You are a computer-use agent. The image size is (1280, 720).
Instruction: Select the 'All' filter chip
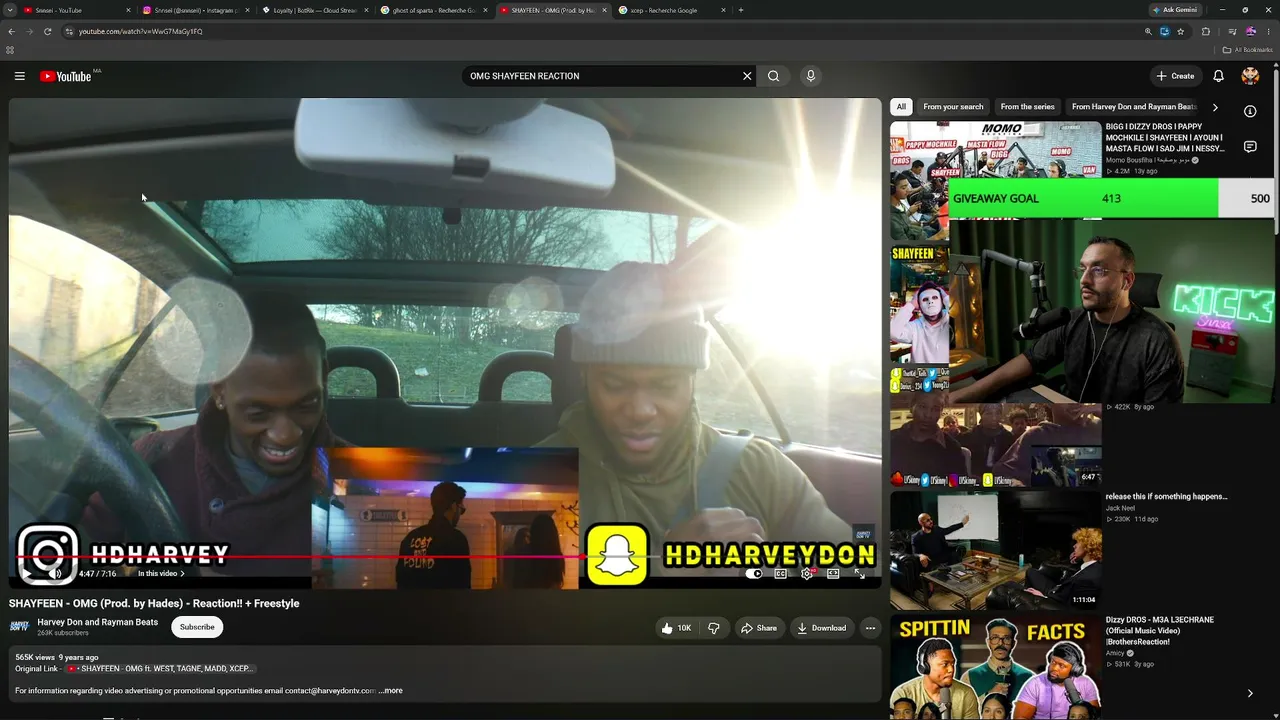tap(901, 107)
